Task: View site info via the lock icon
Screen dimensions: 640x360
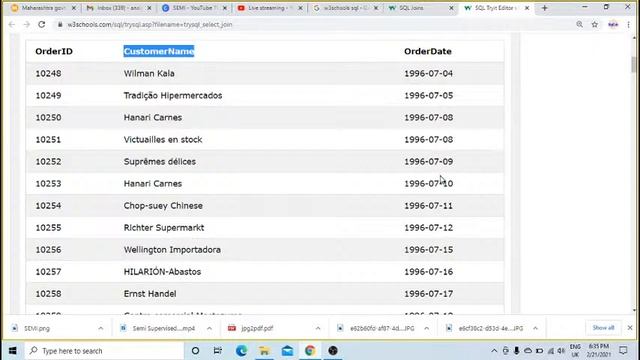Action: [60, 24]
